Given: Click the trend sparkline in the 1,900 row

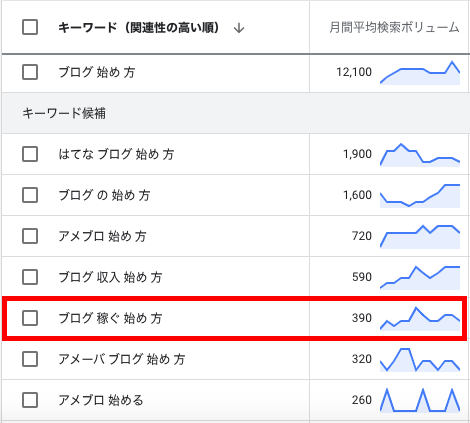Looking at the screenshot, I should pos(420,155).
